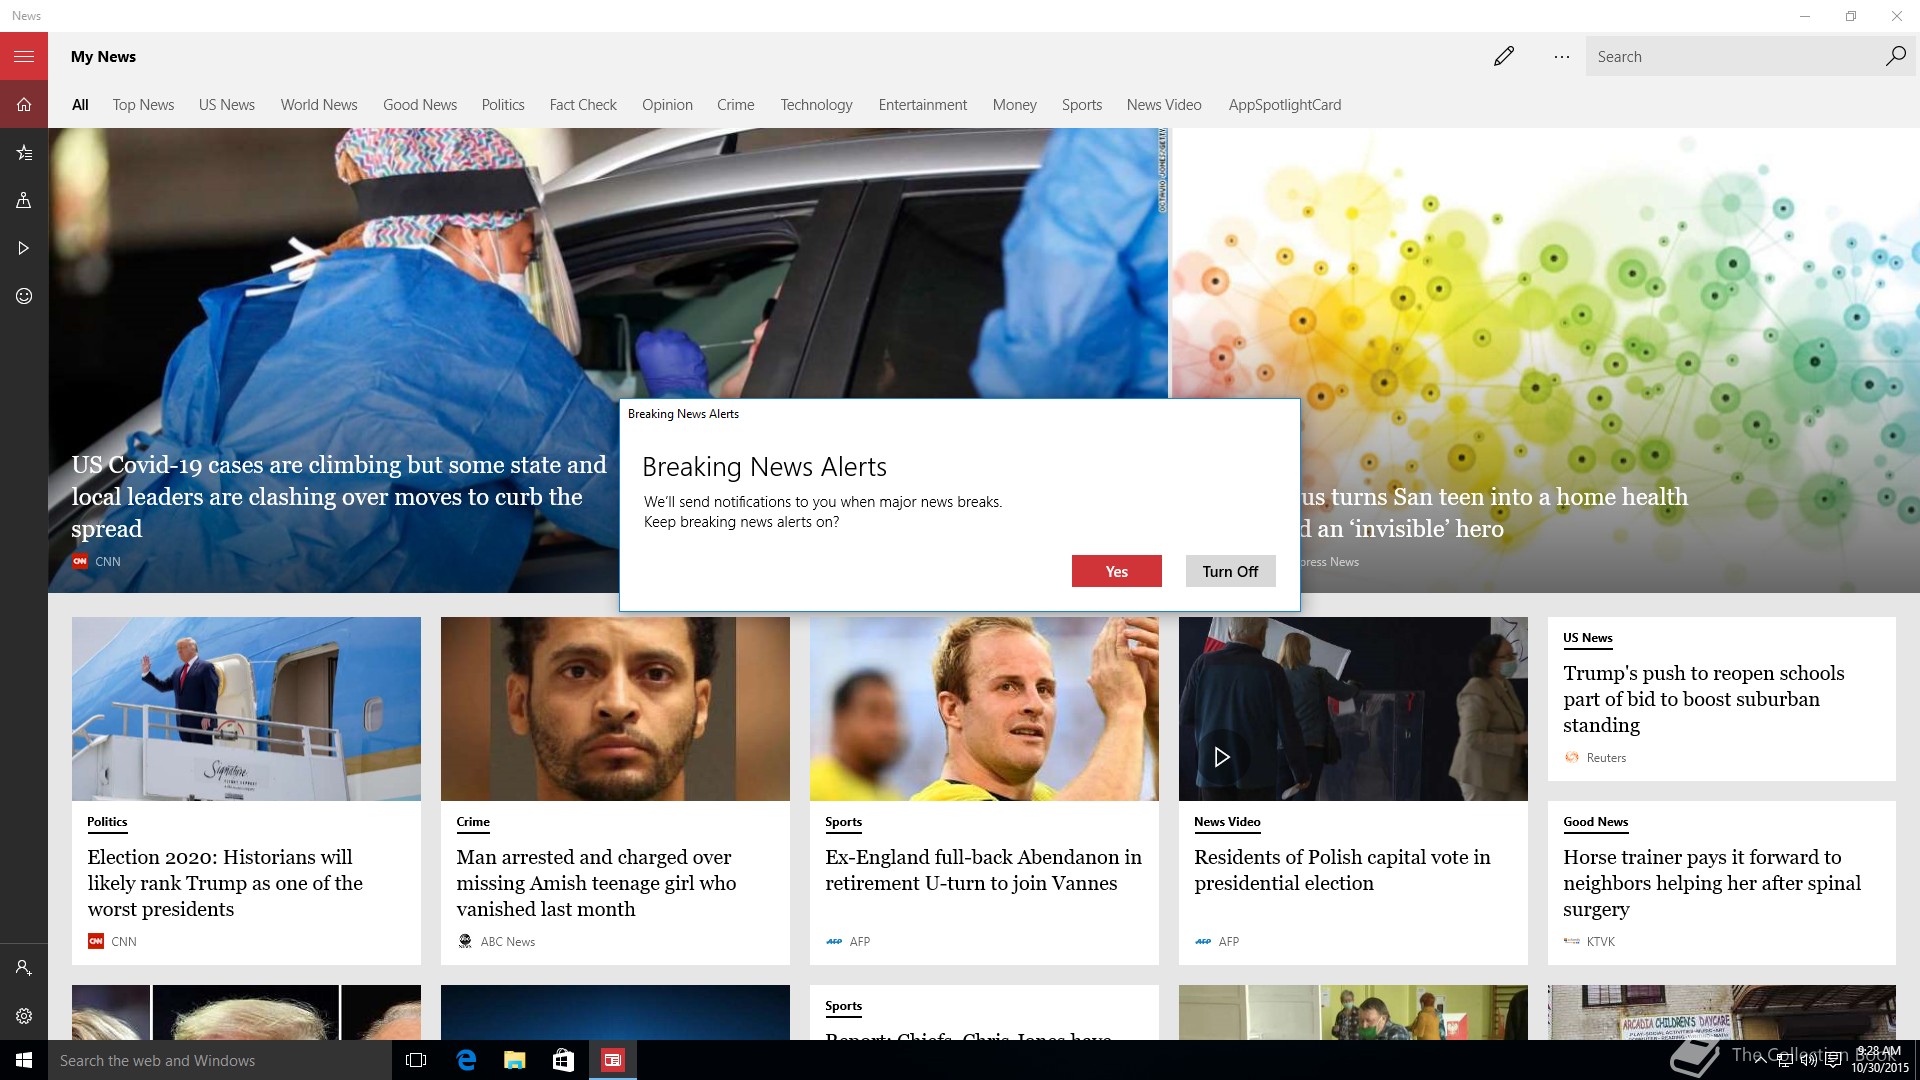Play the Polish election video

[x=1221, y=757]
